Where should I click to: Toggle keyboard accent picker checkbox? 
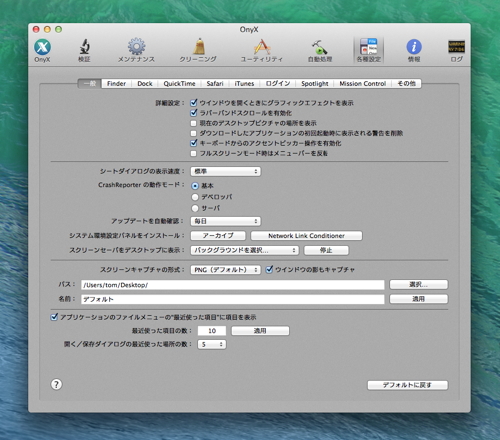pyautogui.click(x=194, y=143)
